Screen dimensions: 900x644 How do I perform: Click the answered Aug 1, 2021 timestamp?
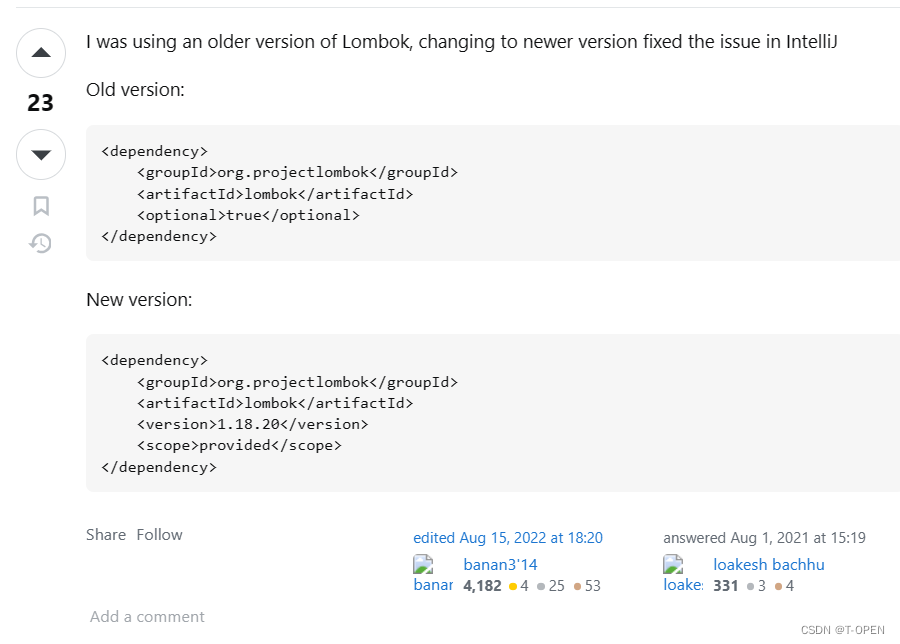pyautogui.click(x=764, y=538)
